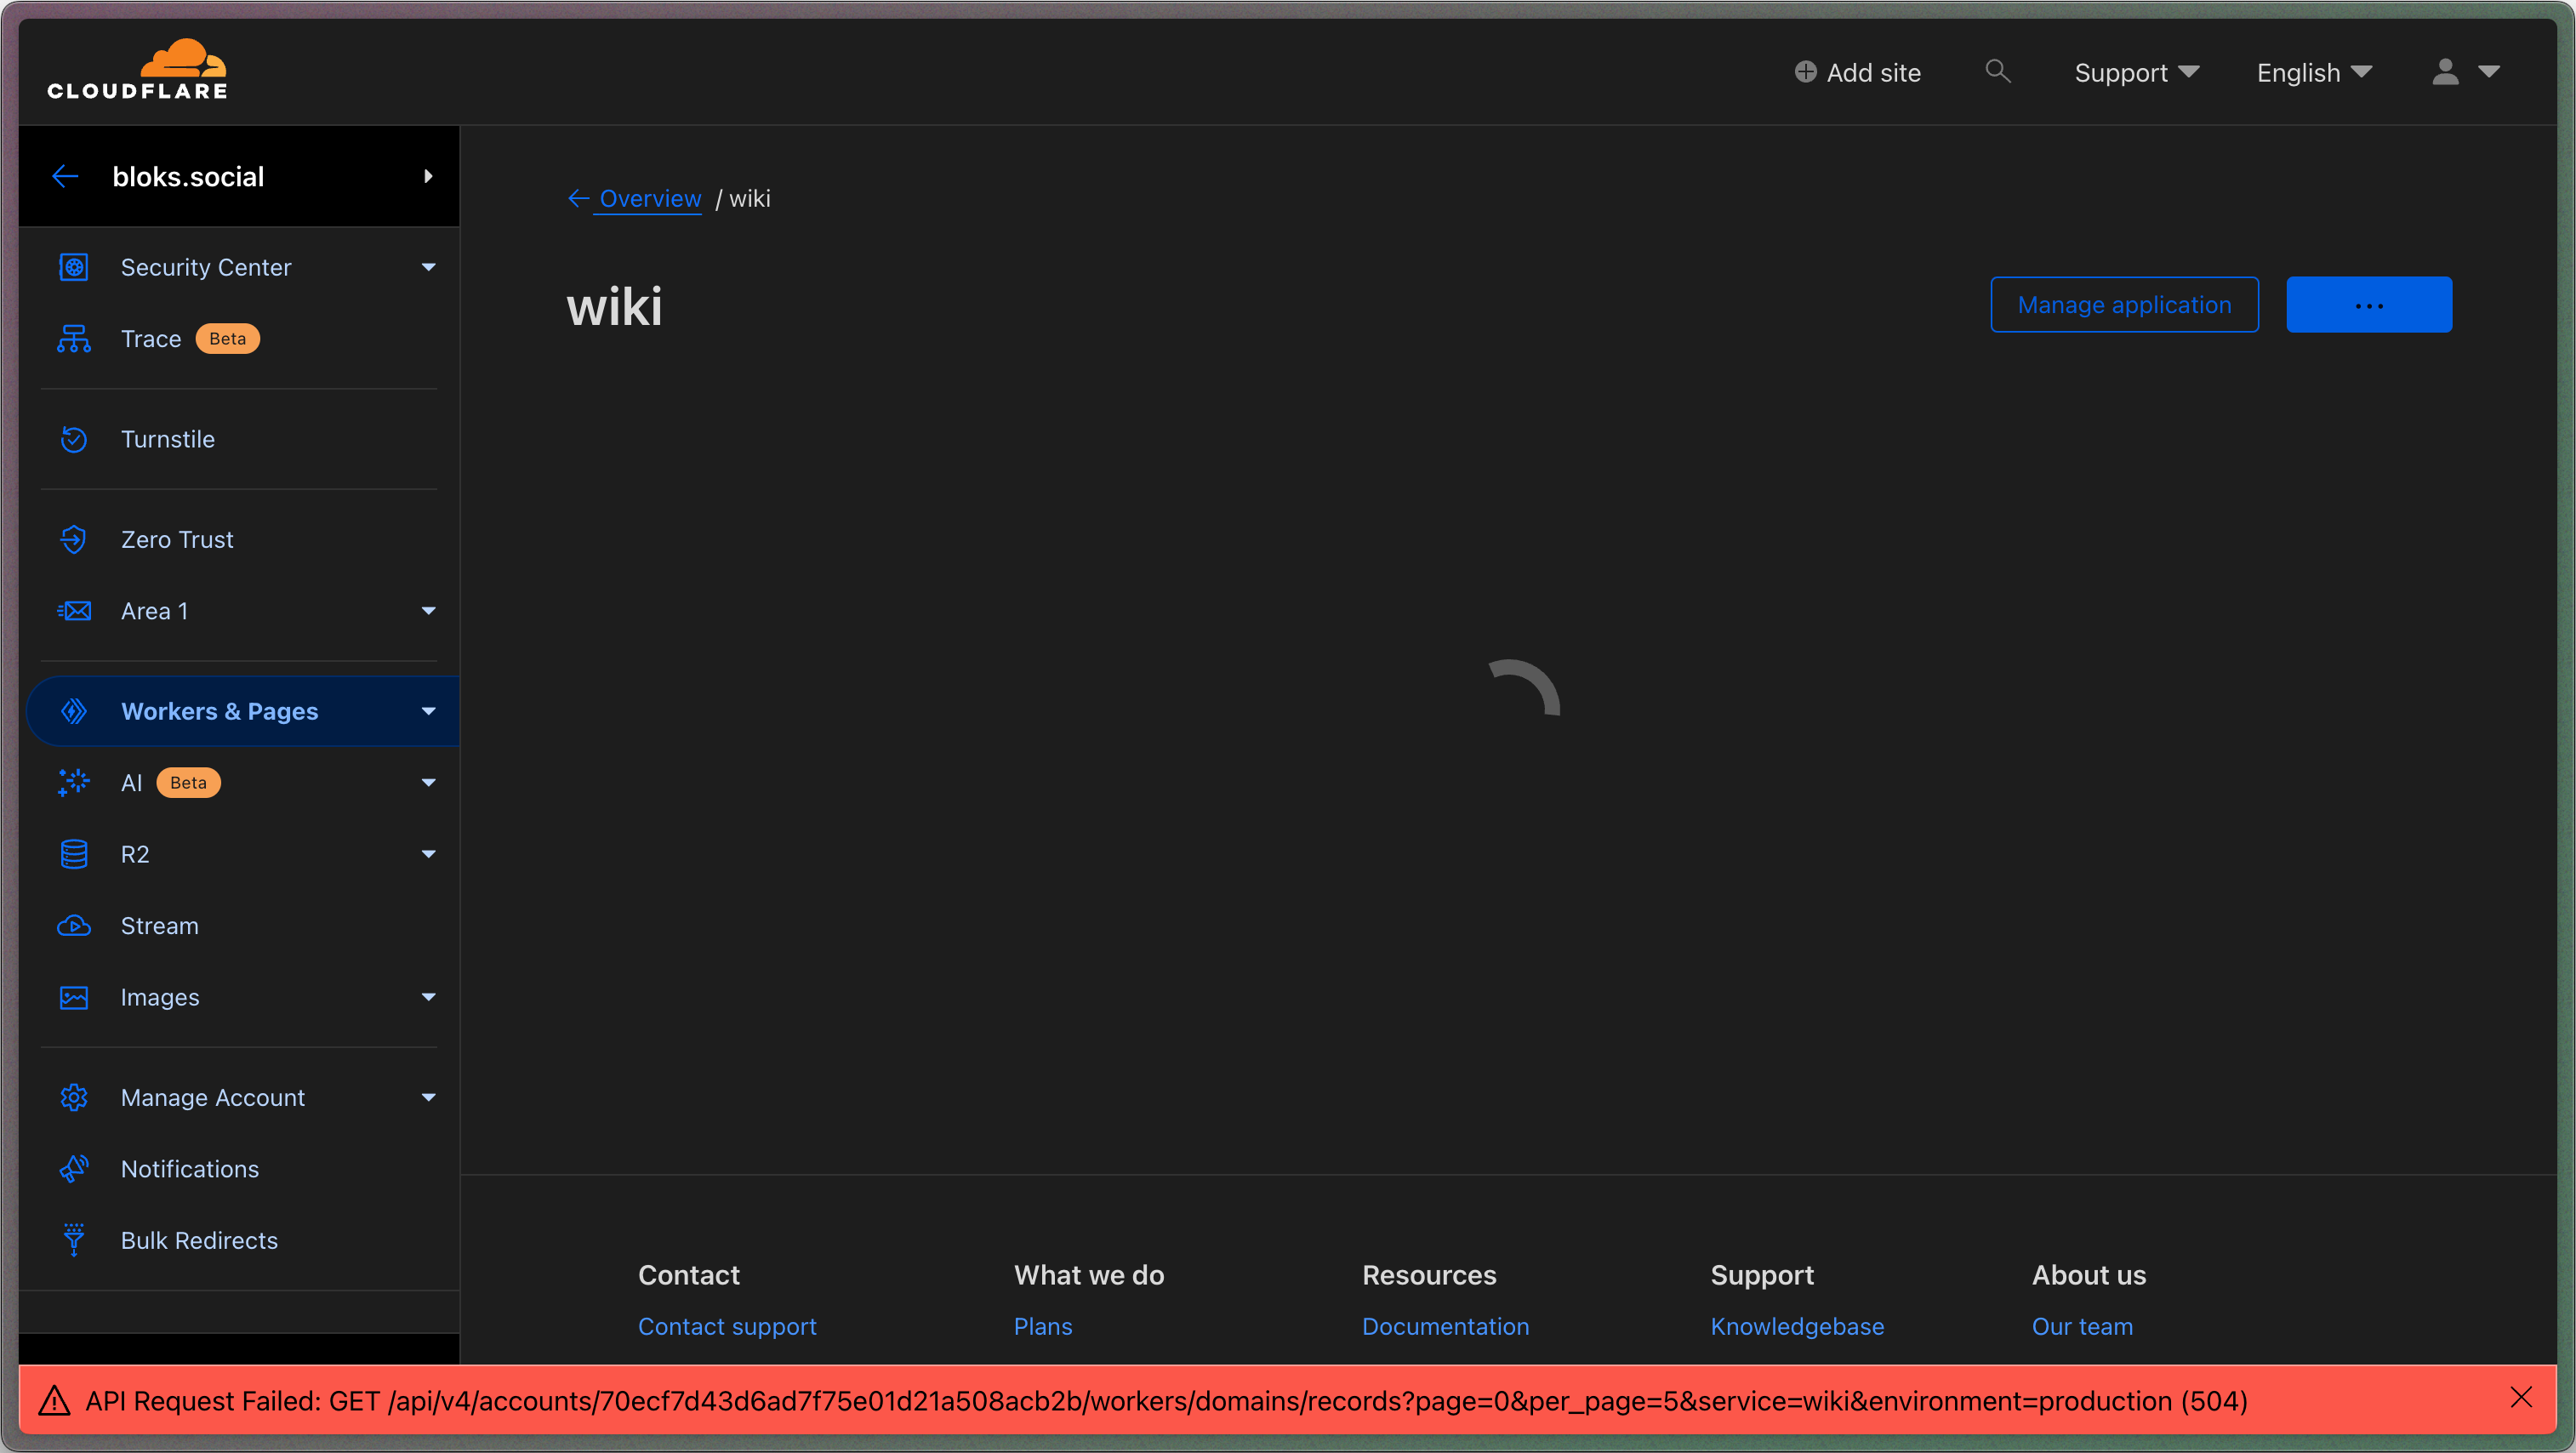Expand the R2 sidebar section
The width and height of the screenshot is (2576, 1453).
[x=428, y=854]
